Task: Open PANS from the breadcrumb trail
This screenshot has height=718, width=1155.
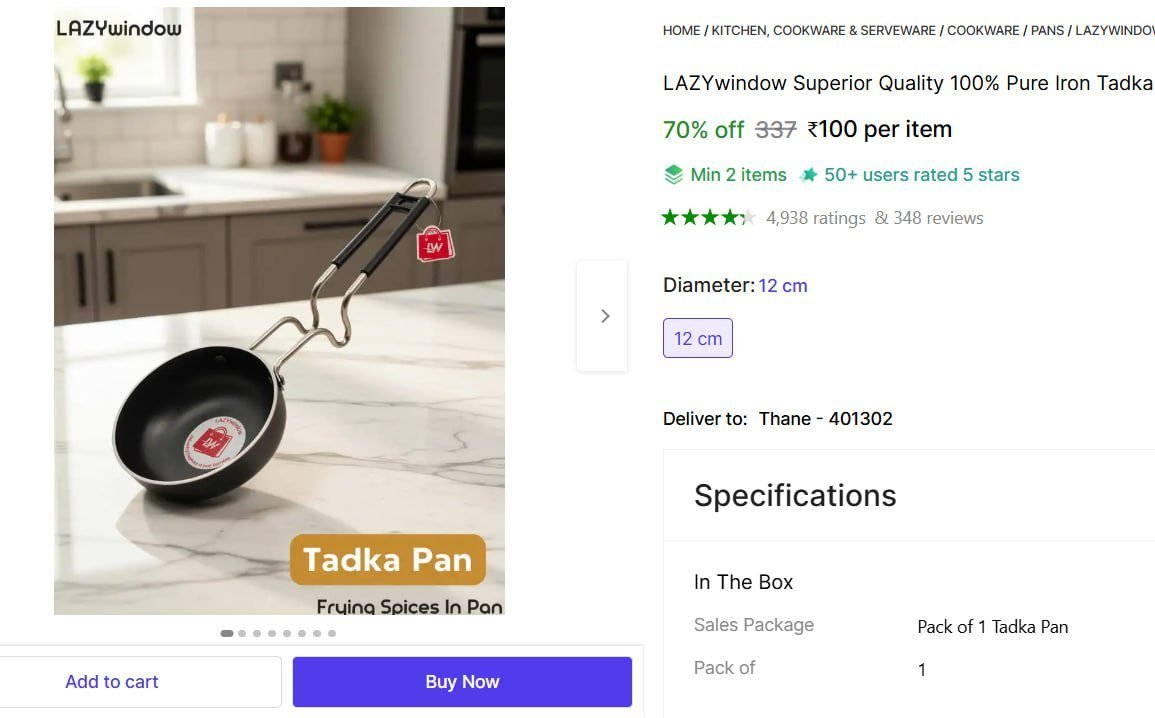Action: click(1048, 30)
